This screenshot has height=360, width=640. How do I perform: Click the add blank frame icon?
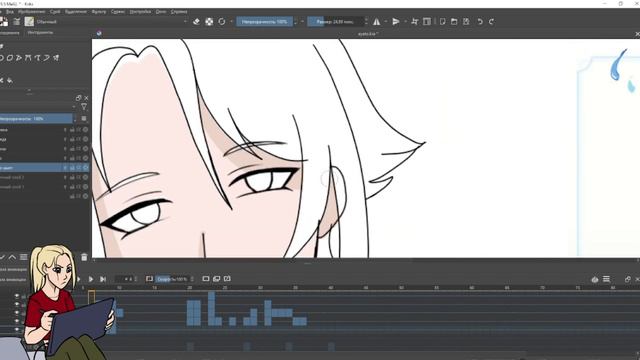206,279
